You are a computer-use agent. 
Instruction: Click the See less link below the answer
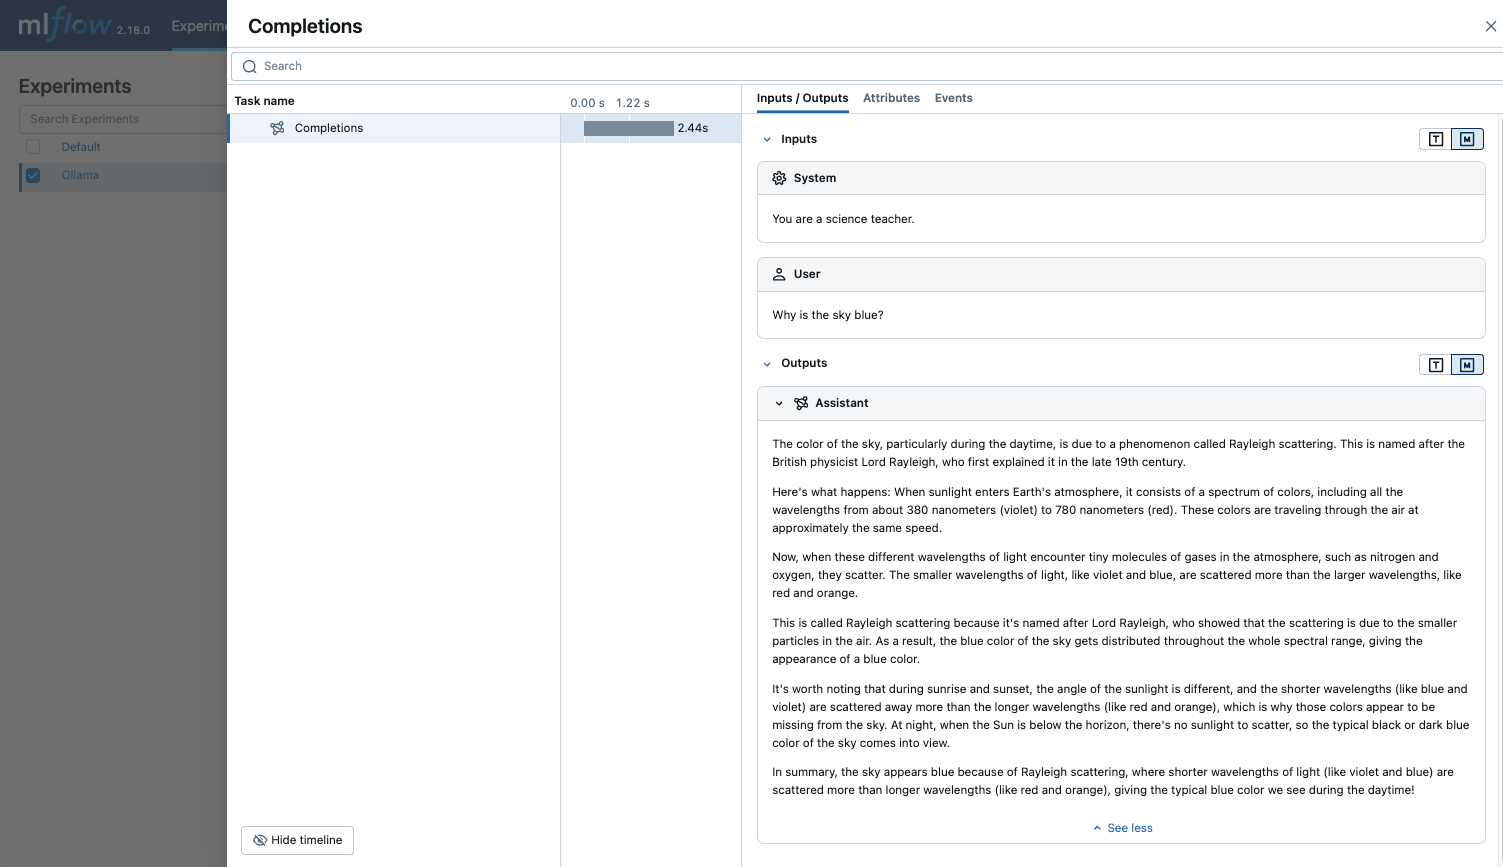(x=1122, y=828)
